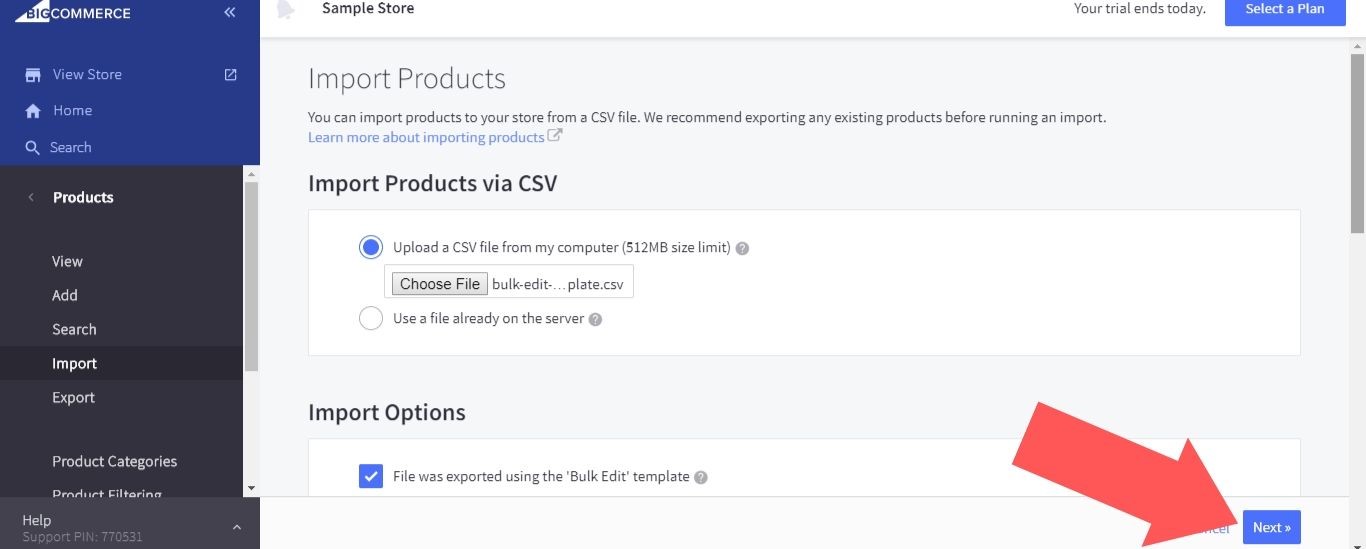Click the Home house icon
Image resolution: width=1366 pixels, height=549 pixels.
(33, 111)
